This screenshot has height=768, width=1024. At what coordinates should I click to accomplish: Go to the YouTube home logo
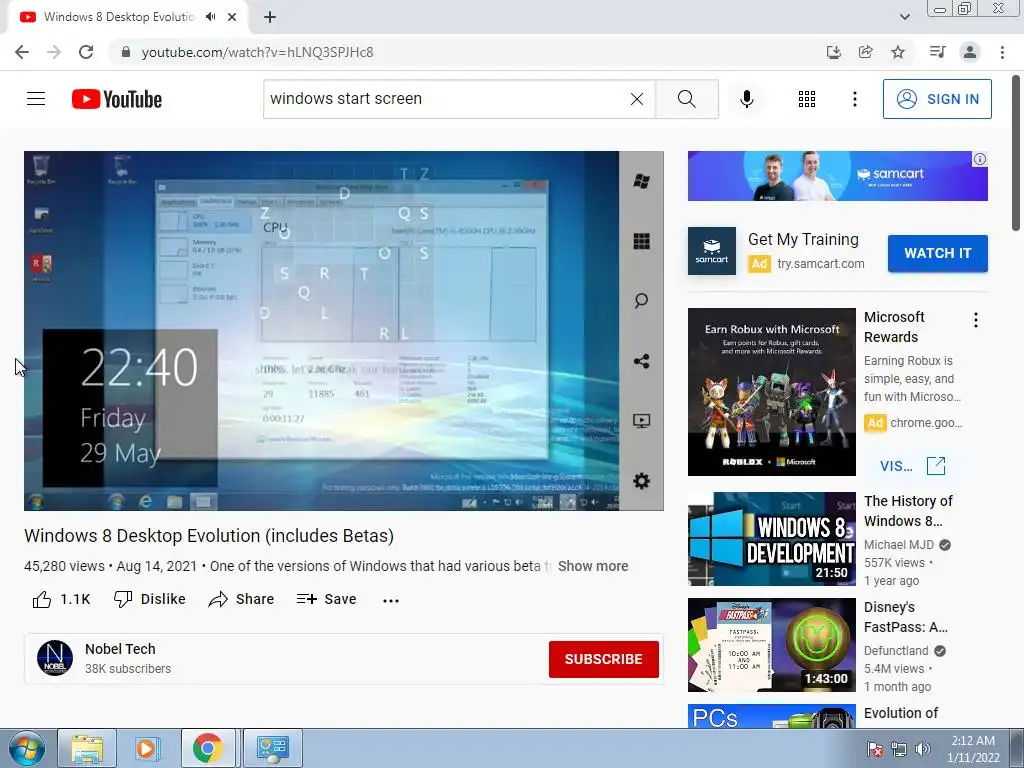click(117, 99)
